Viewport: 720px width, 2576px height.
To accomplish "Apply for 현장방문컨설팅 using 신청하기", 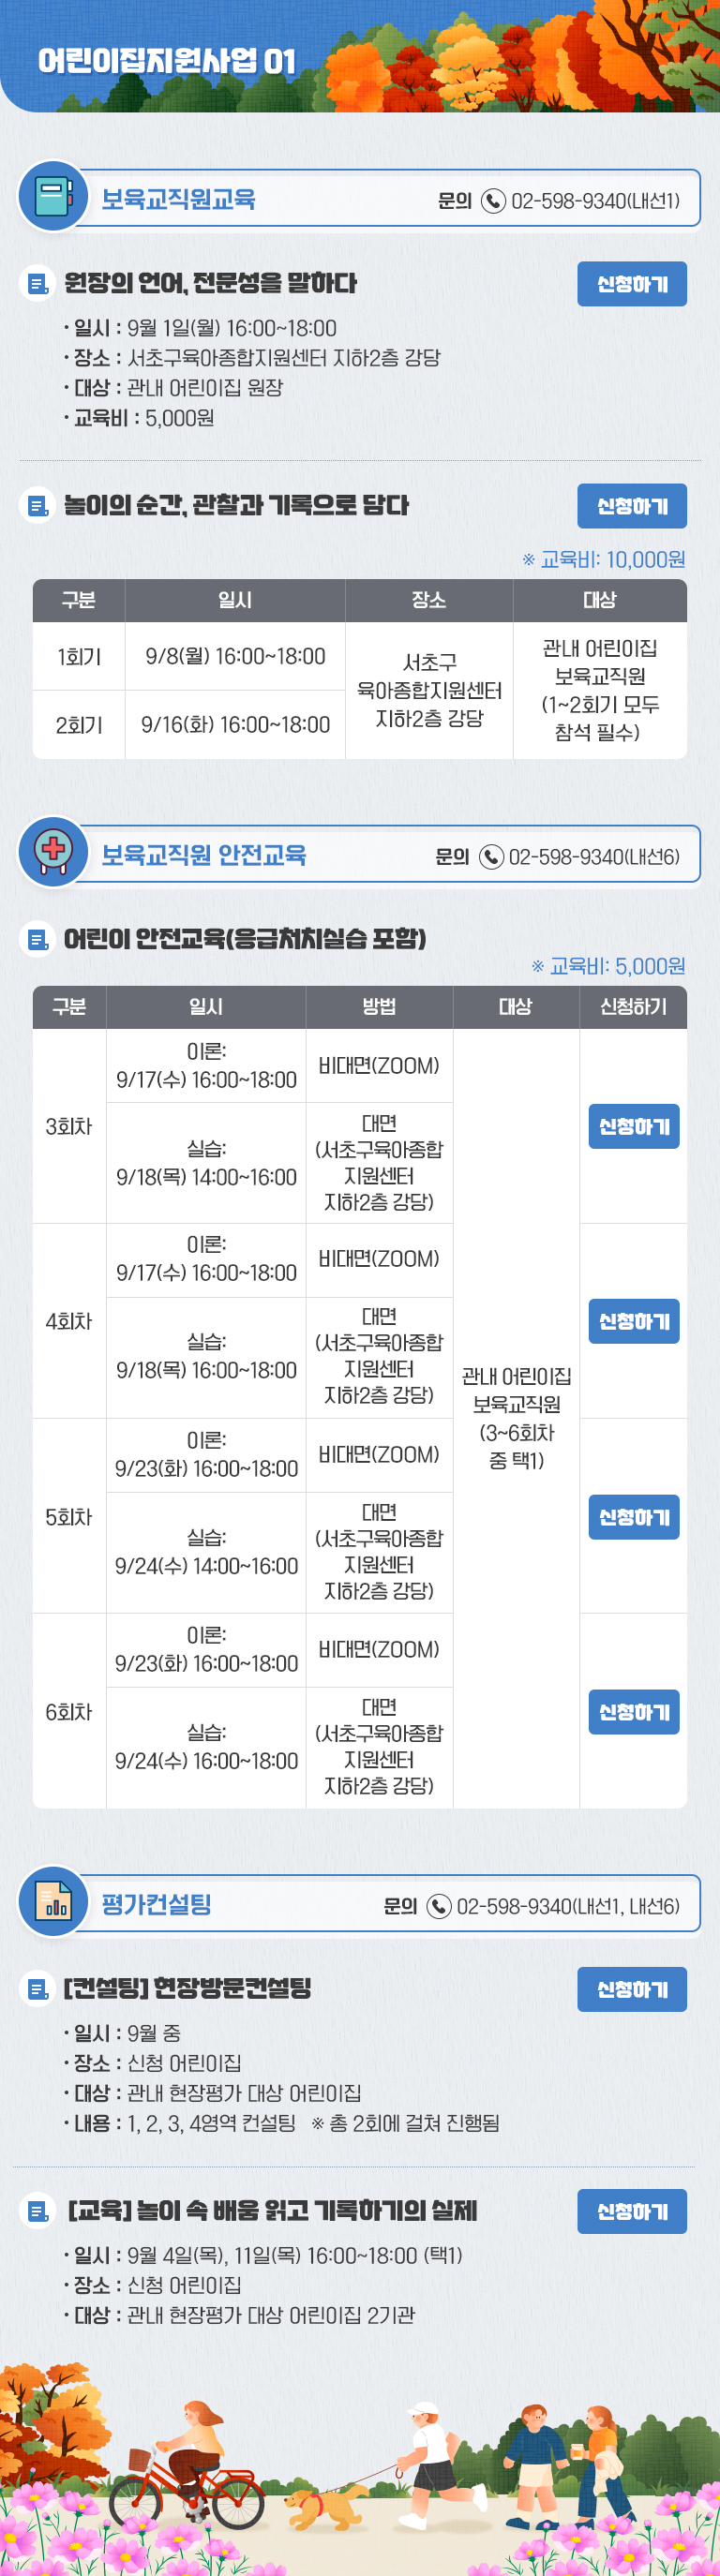I will (632, 1989).
